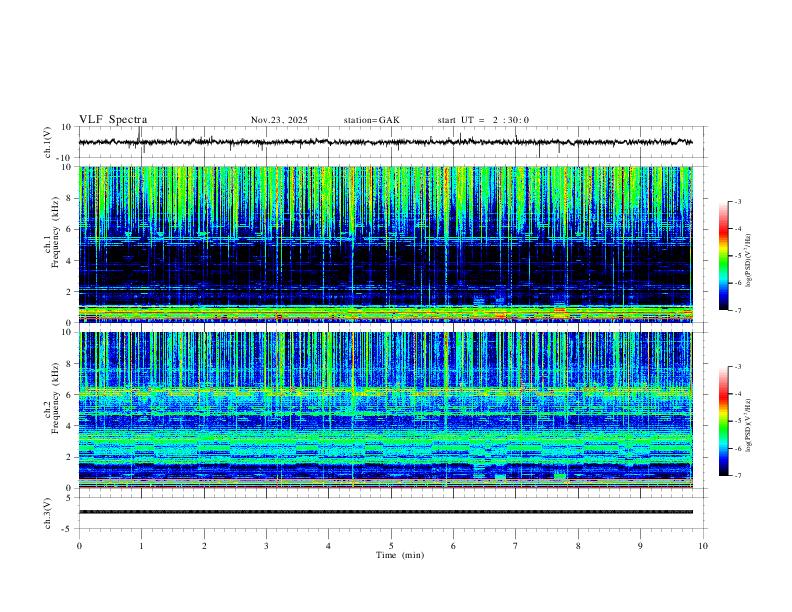This screenshot has width=792, height=612.
Task: Click the "-5" tick on ch.2 color bar
Action: [737, 421]
